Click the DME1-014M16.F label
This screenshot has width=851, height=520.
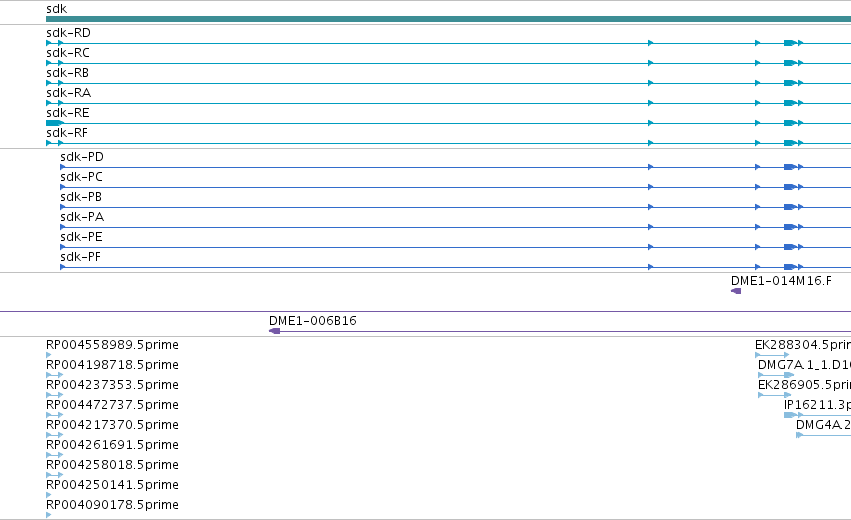coord(781,281)
